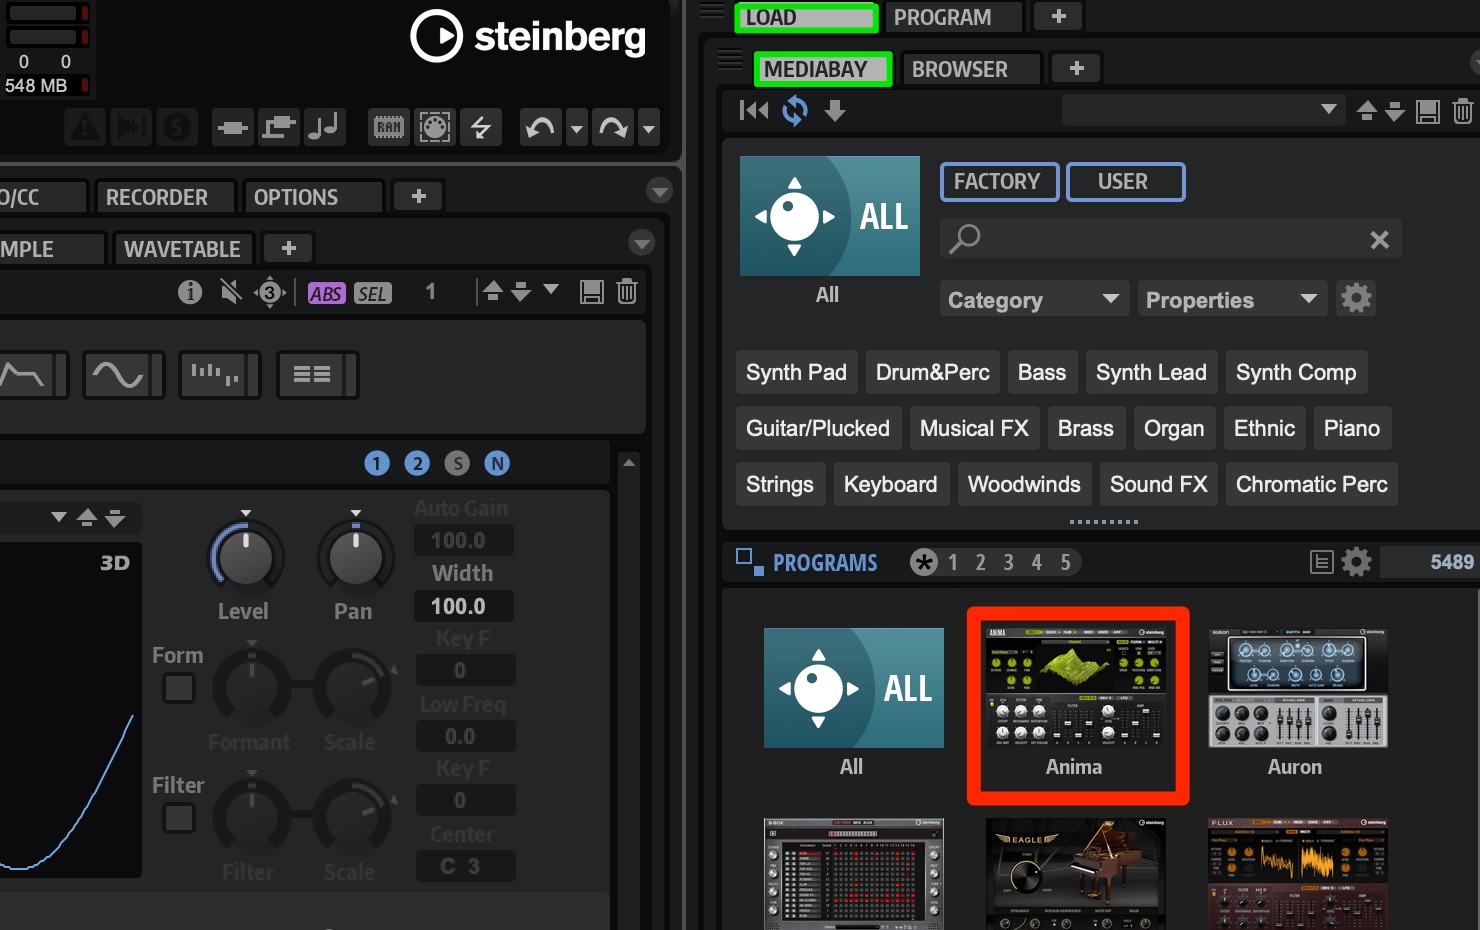Open the RECORDER tab
The height and width of the screenshot is (930, 1480).
164,197
